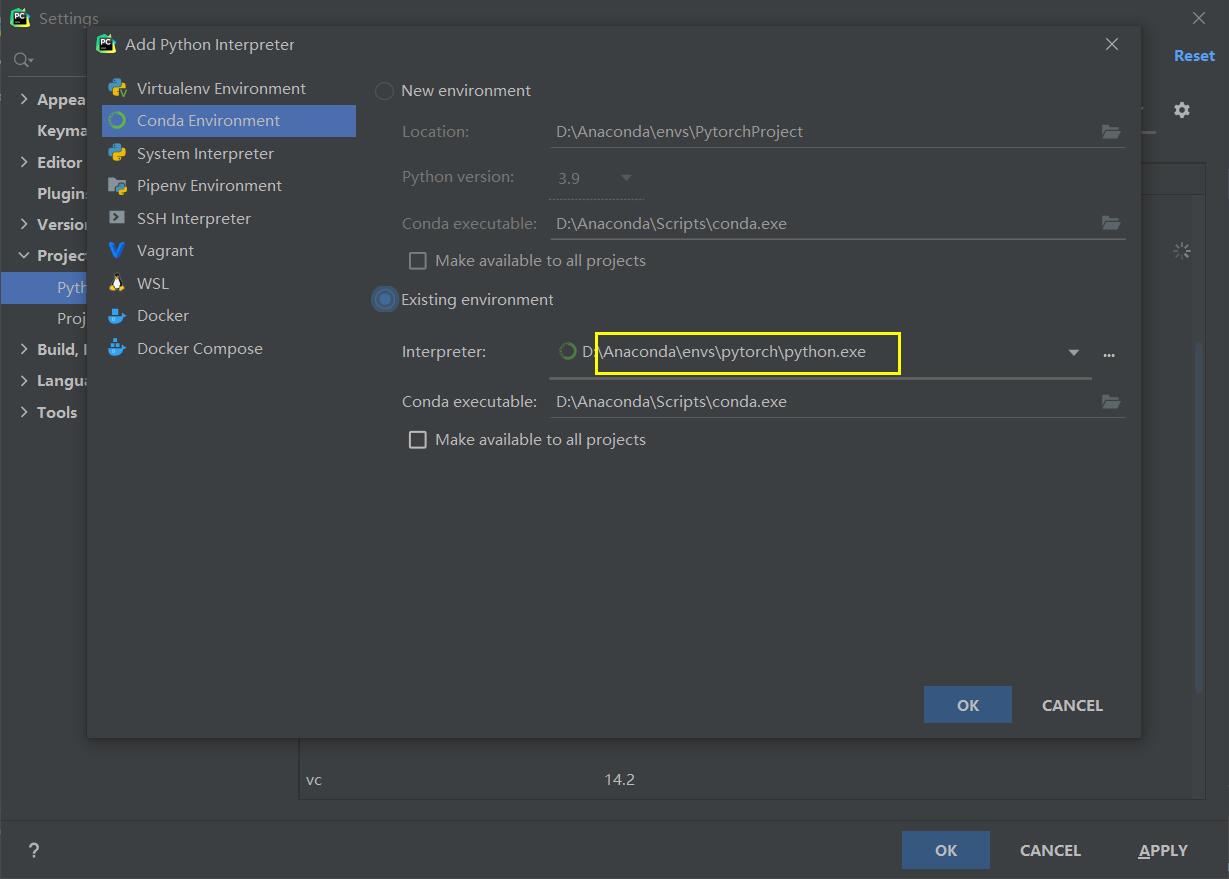Click APPLY in the Settings window
The height and width of the screenshot is (879, 1229).
coord(1163,850)
